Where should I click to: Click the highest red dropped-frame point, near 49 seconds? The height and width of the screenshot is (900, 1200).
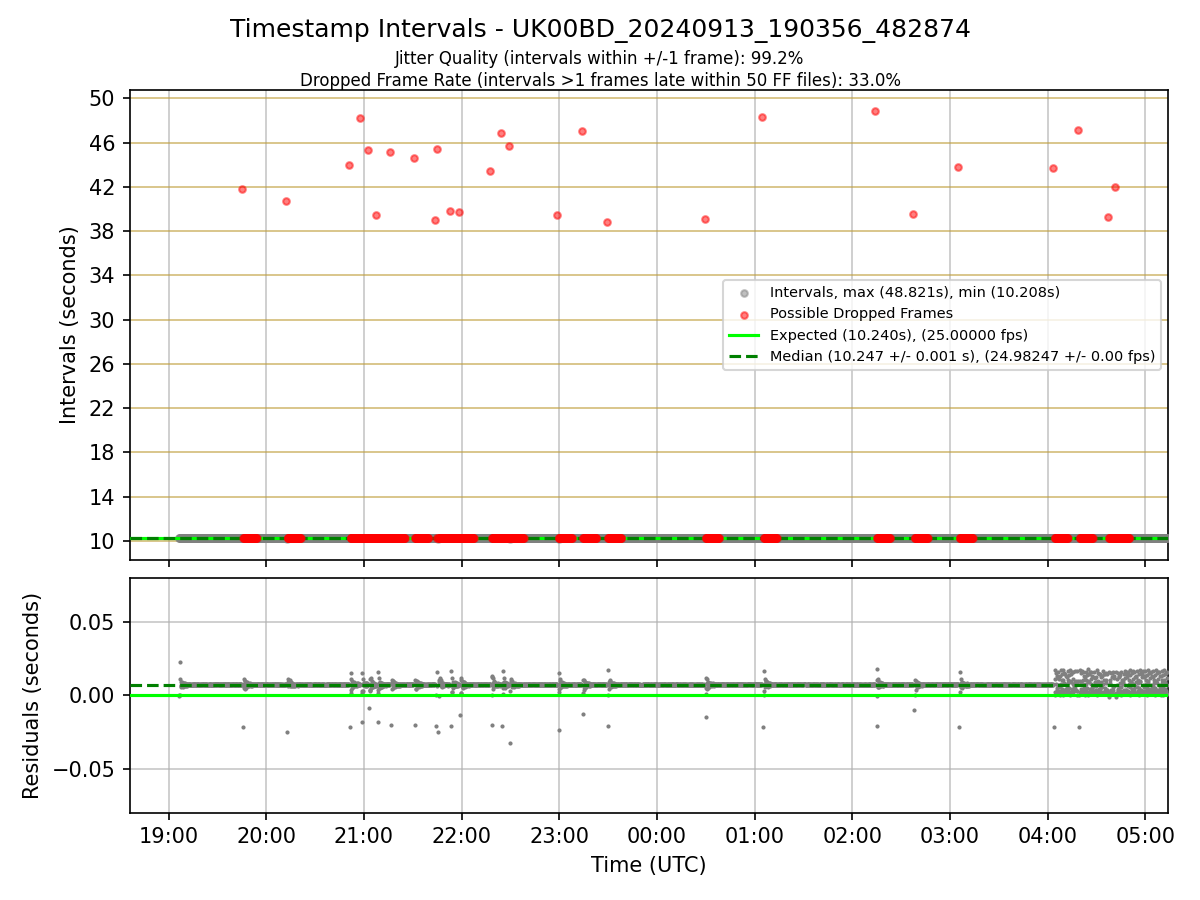click(875, 111)
